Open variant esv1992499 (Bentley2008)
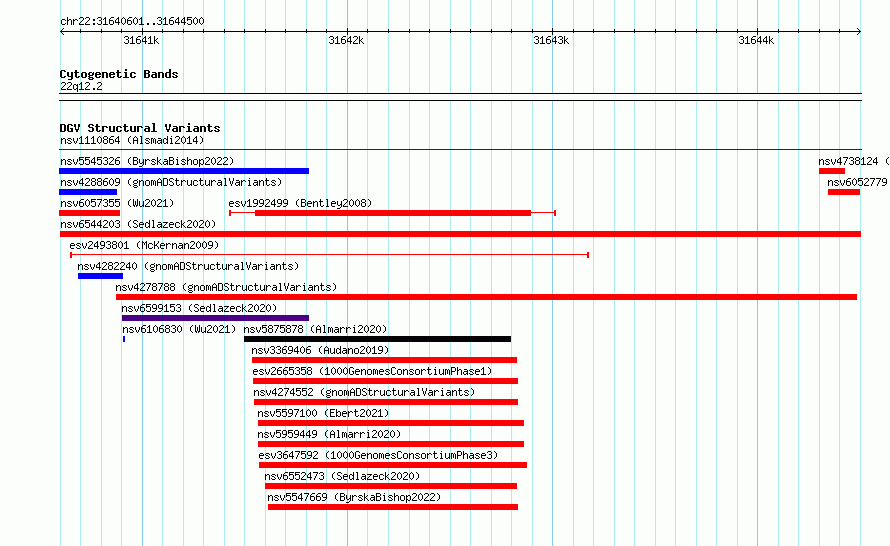This screenshot has height=546, width=890. tap(300, 203)
